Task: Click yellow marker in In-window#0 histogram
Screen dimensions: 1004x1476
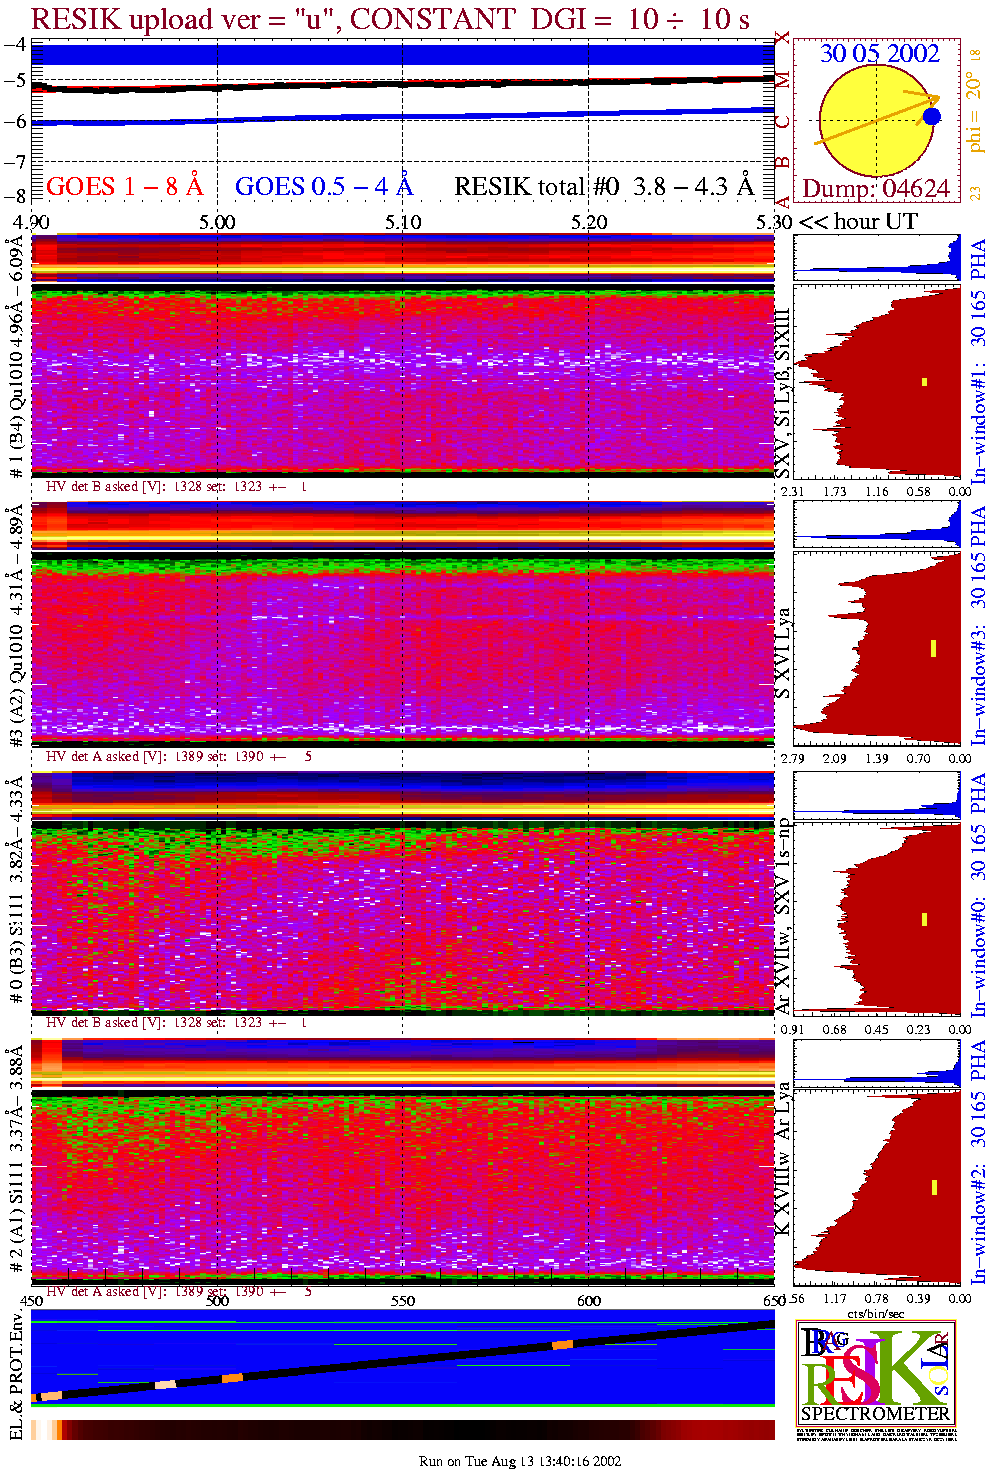Action: [925, 919]
